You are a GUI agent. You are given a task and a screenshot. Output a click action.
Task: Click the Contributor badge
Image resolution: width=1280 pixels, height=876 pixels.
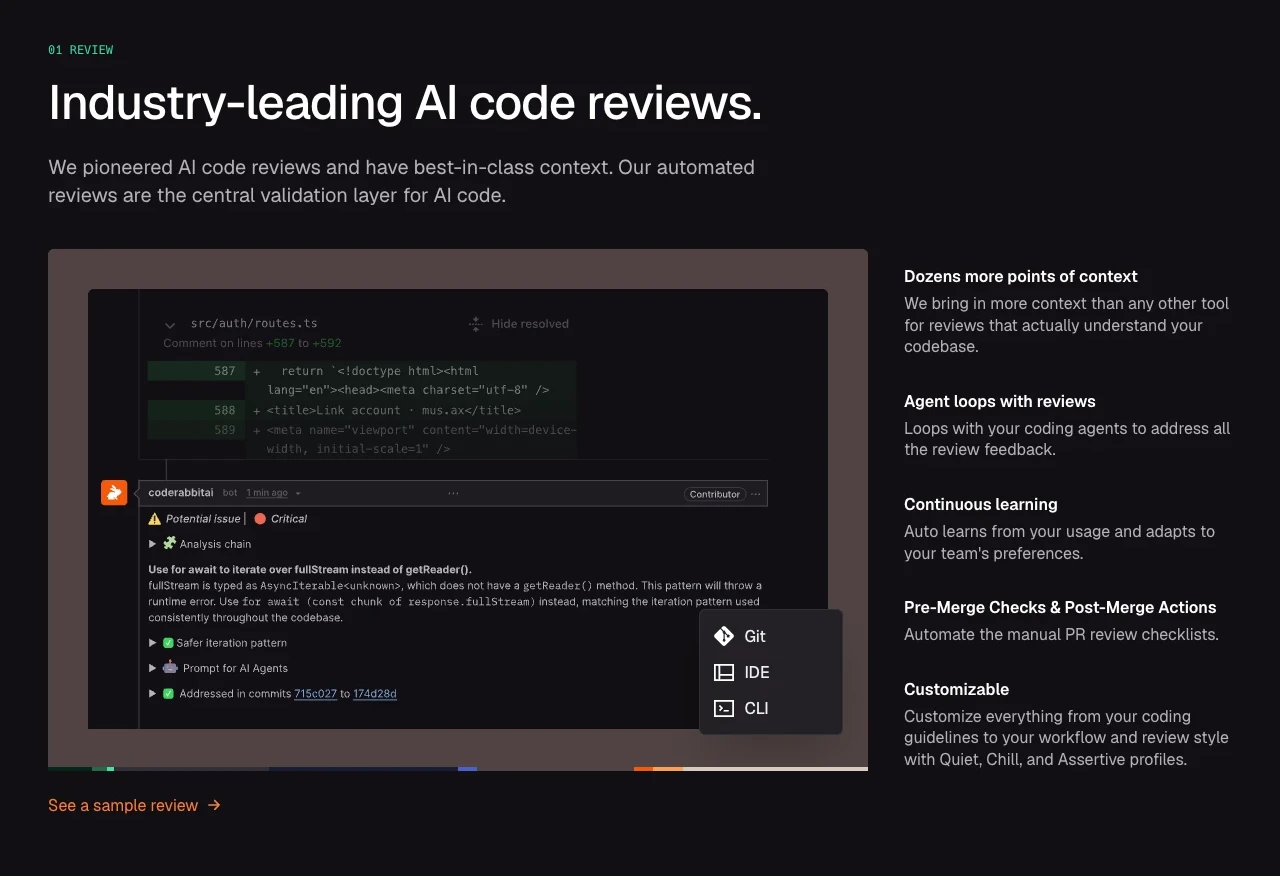click(x=715, y=494)
